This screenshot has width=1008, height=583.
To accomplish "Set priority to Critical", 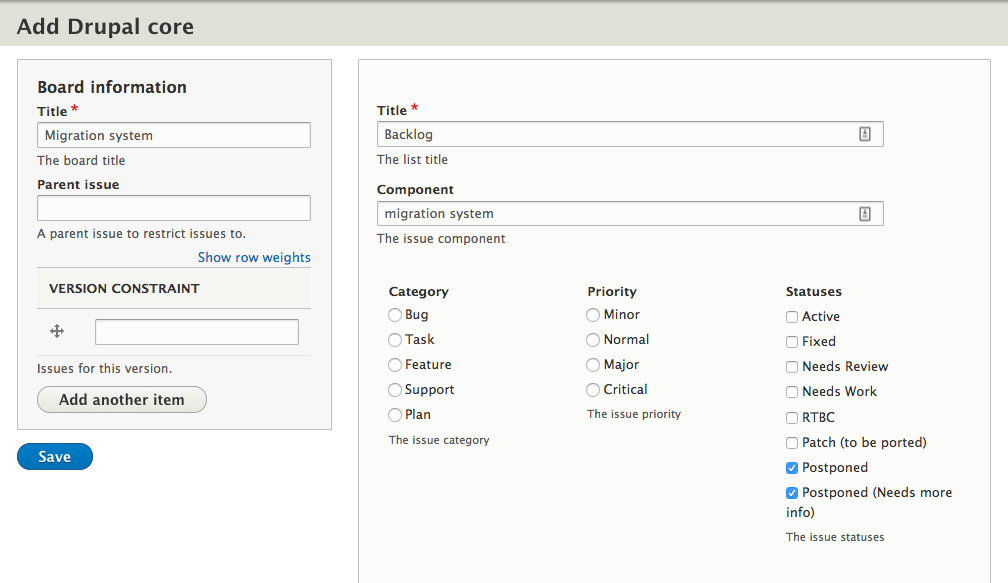I will tap(593, 390).
